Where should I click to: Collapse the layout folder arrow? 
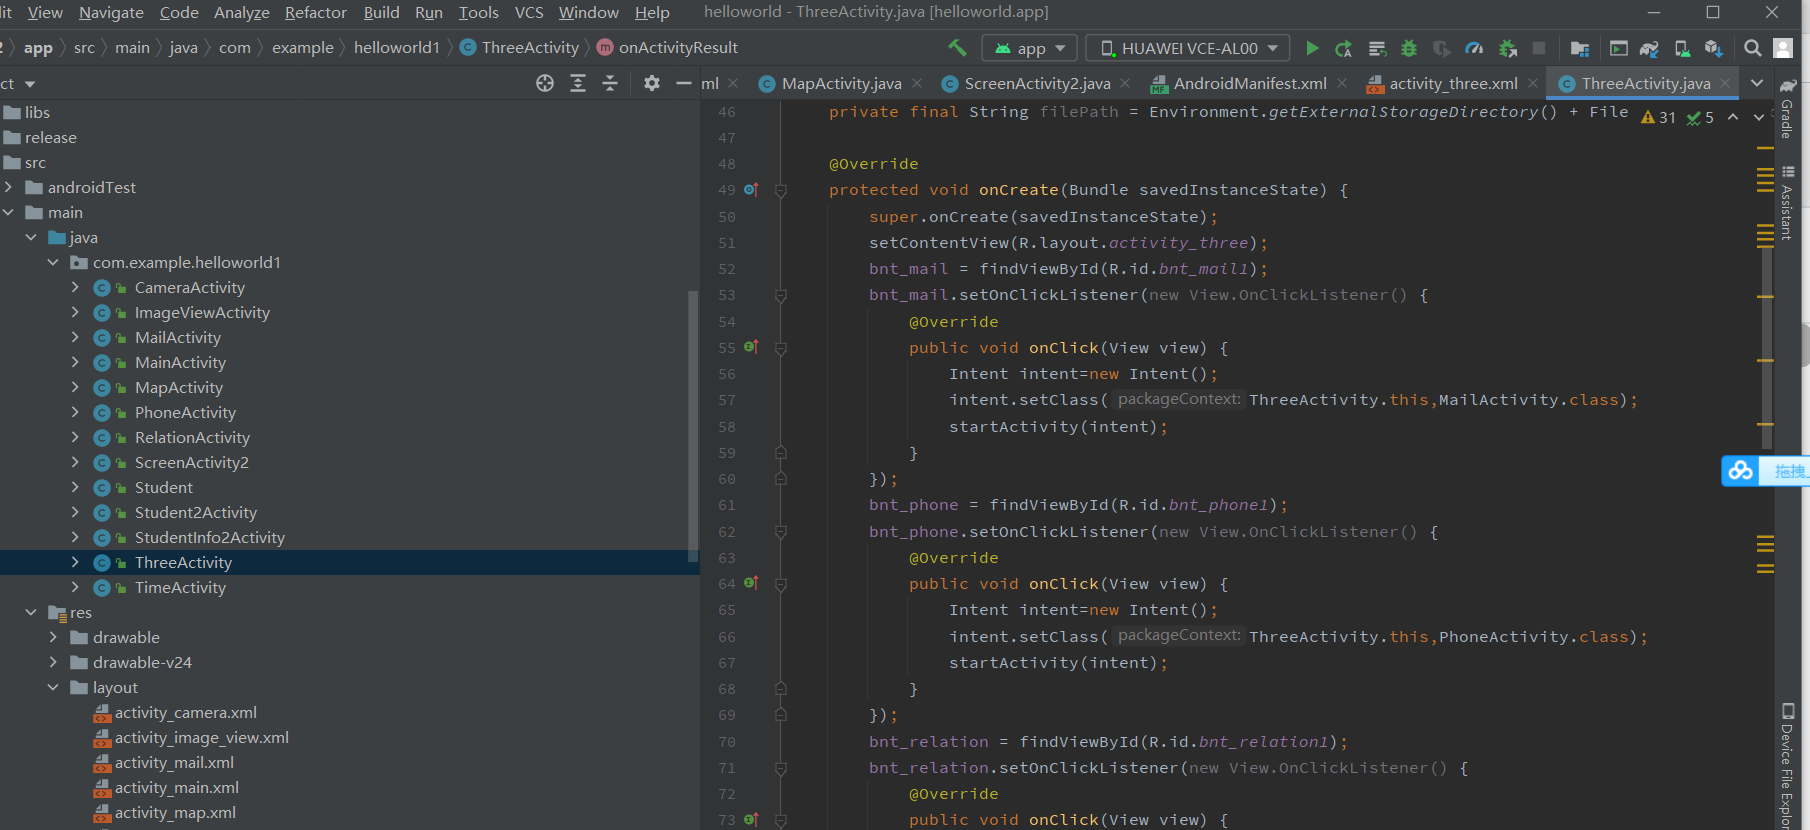(x=53, y=687)
